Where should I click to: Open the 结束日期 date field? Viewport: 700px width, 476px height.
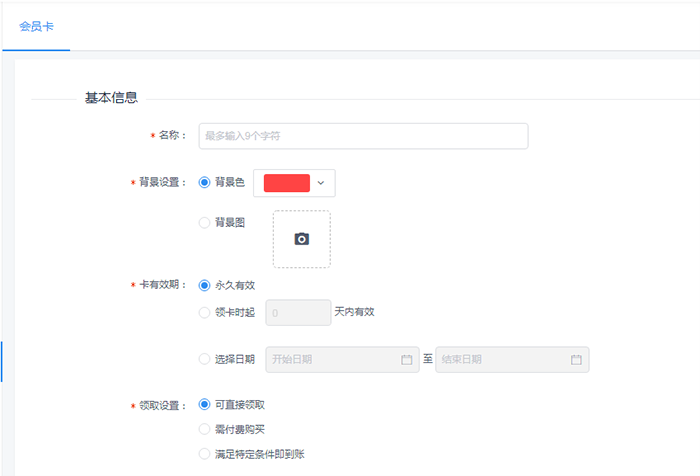click(x=512, y=359)
